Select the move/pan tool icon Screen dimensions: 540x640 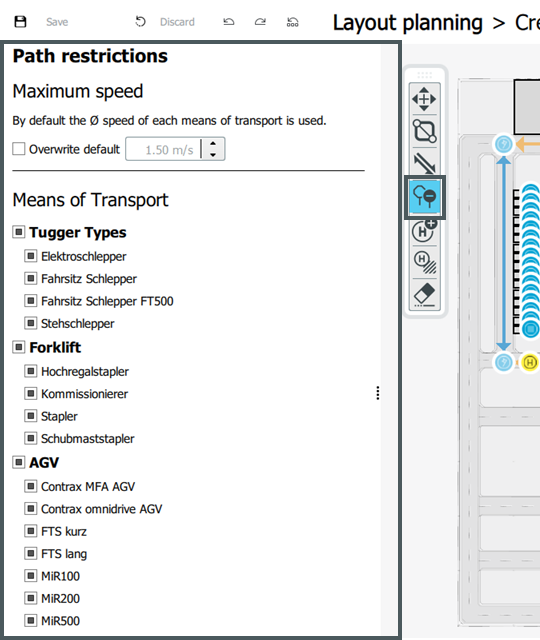pos(424,99)
